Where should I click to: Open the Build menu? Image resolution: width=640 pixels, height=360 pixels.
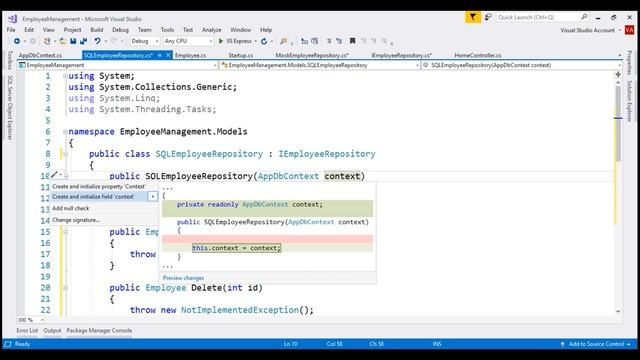pos(97,30)
